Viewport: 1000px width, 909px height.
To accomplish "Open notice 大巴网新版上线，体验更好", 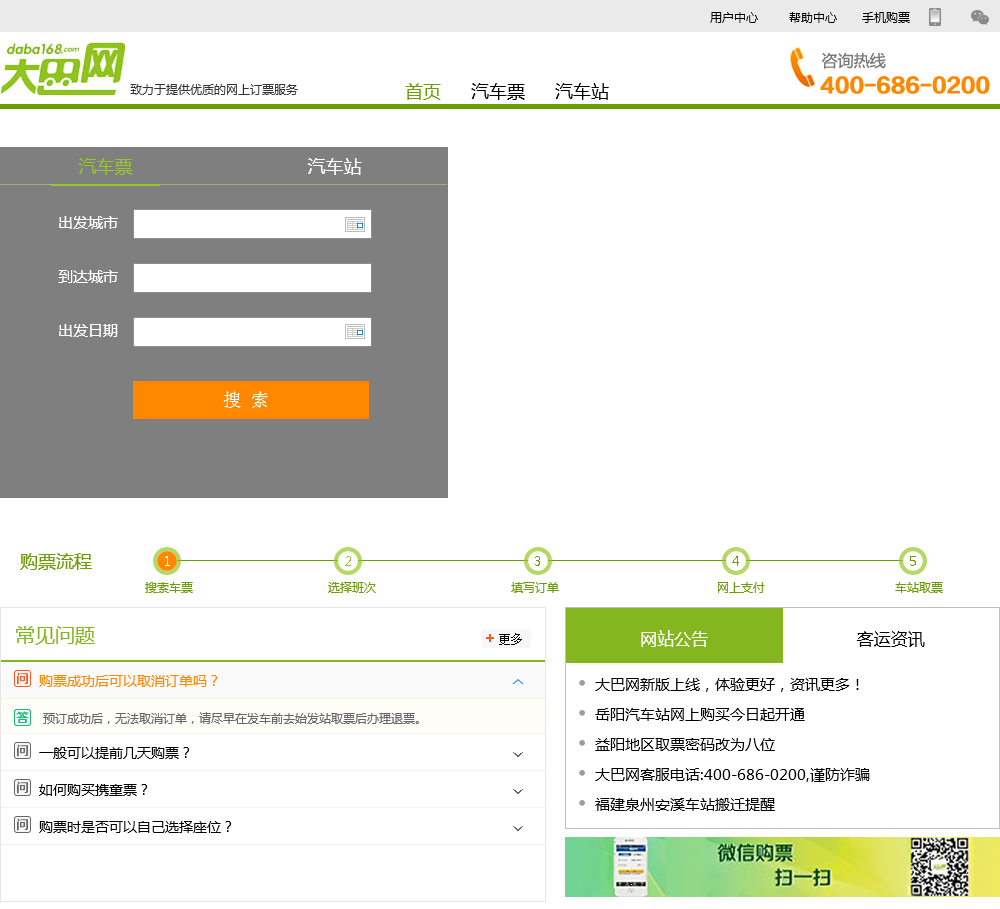I will coord(728,684).
